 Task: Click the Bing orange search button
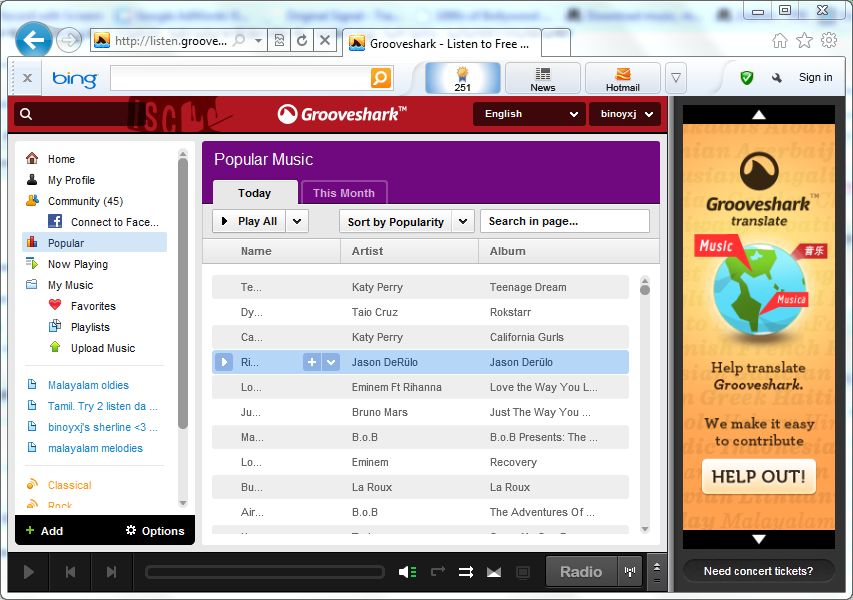[x=381, y=78]
